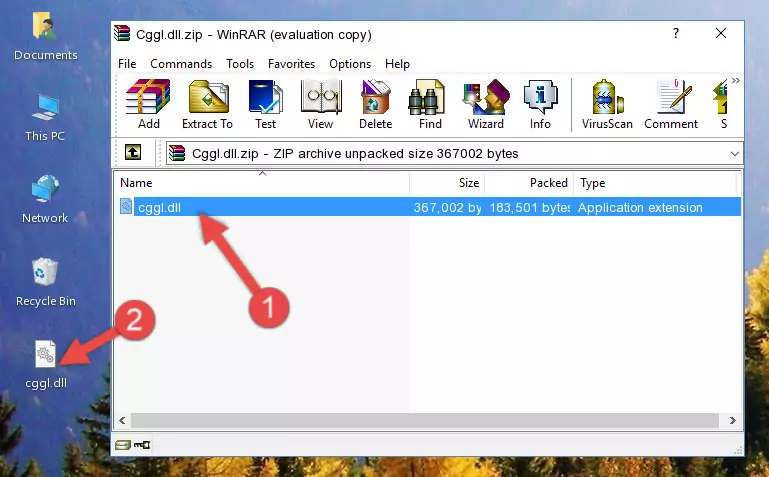
Task: Open the Tools menu
Action: (x=240, y=64)
